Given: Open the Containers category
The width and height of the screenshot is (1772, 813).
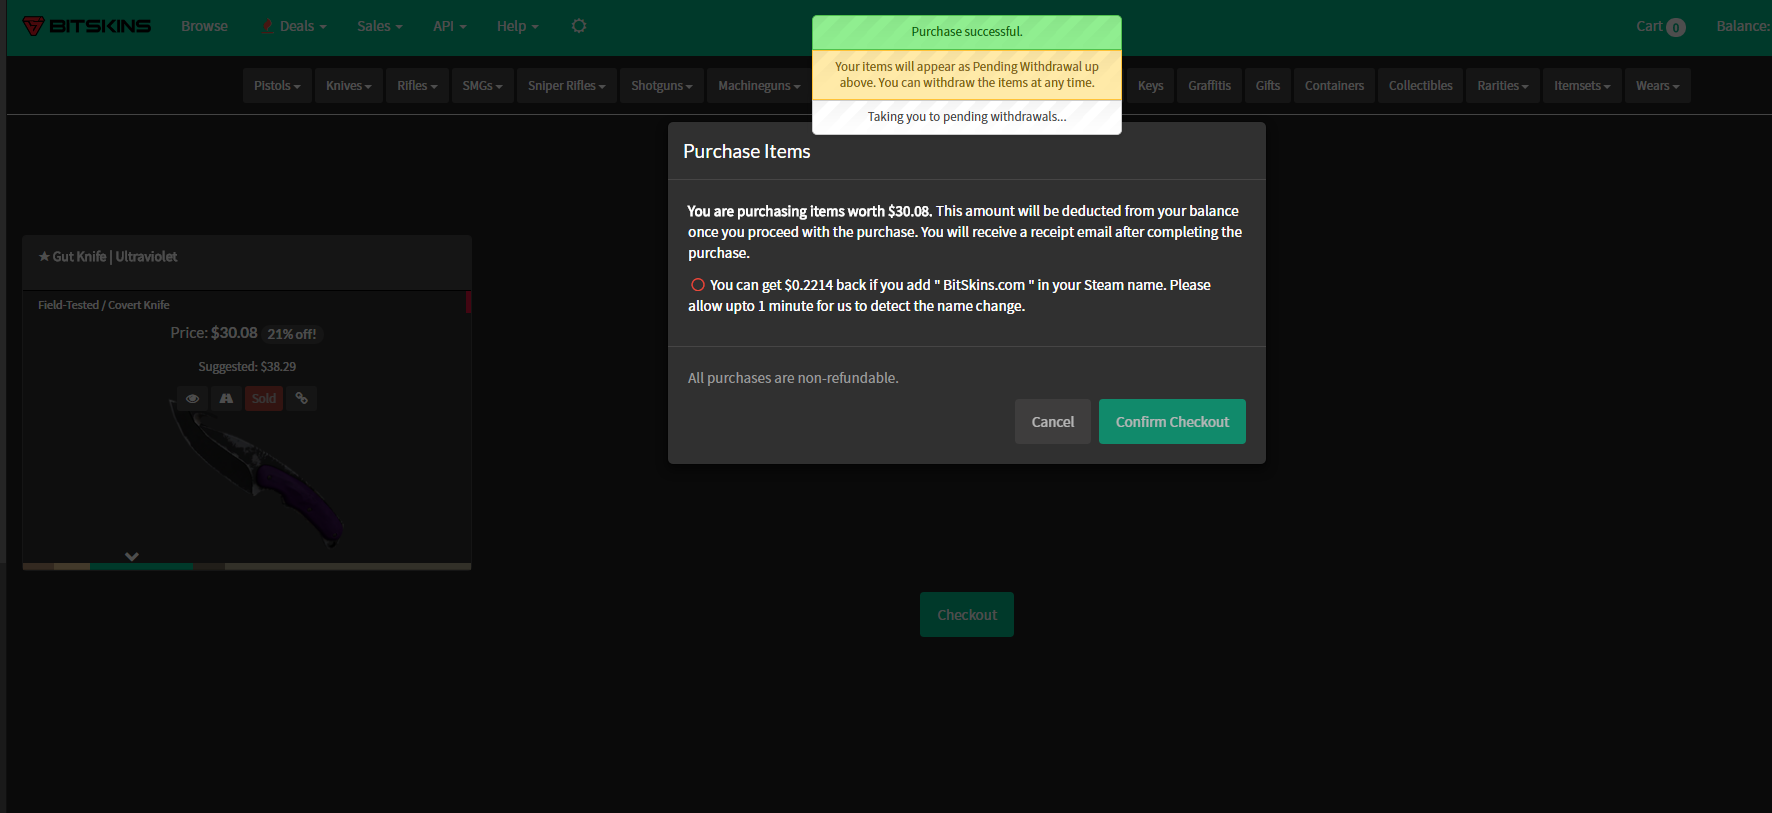Looking at the screenshot, I should [x=1334, y=86].
